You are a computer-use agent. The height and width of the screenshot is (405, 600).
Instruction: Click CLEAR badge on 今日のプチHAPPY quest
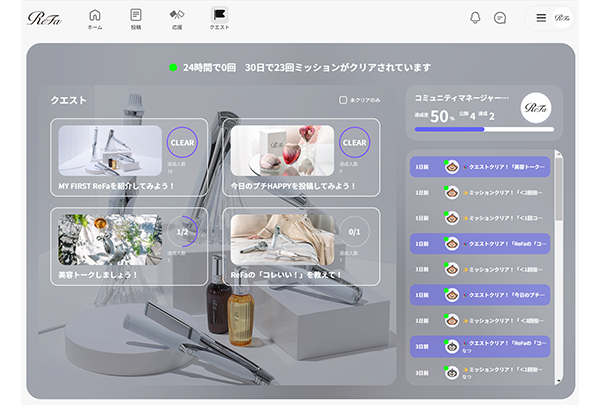354,142
